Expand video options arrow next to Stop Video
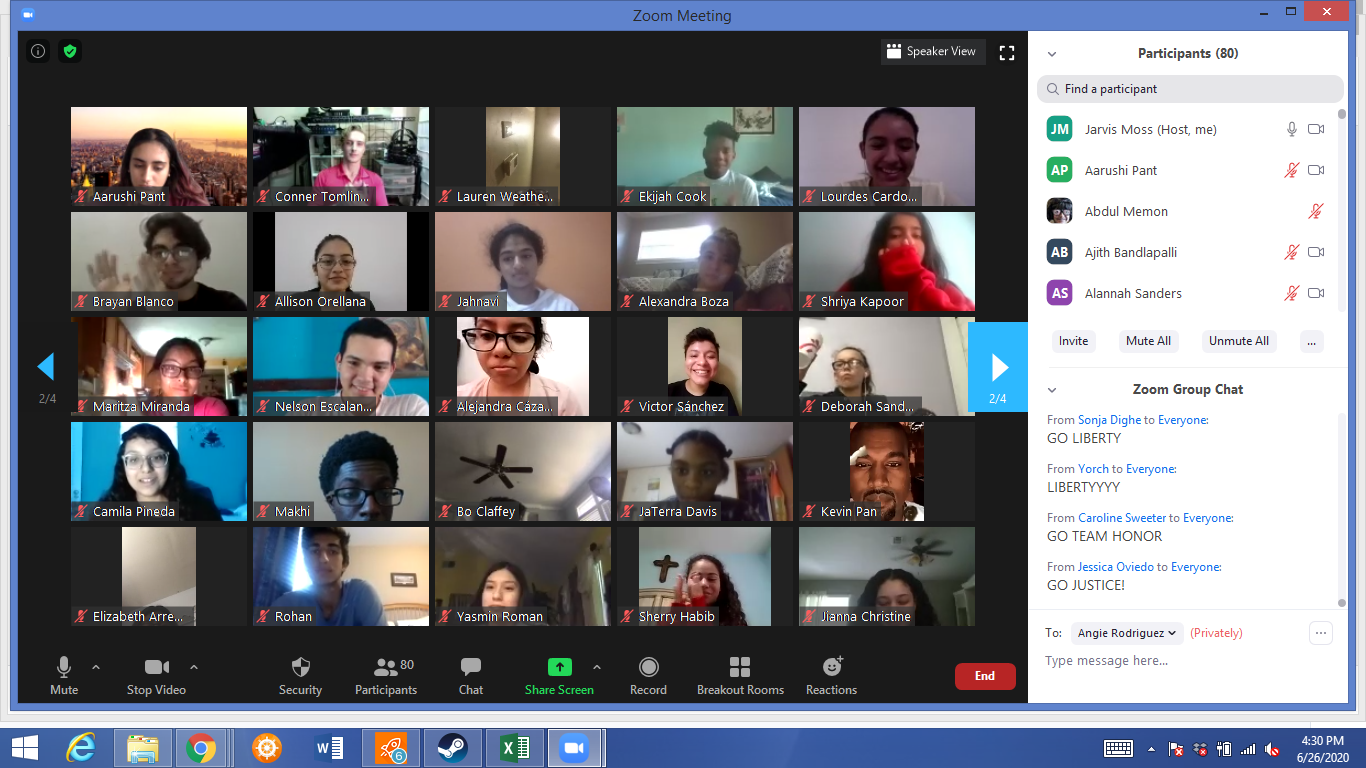This screenshot has height=768, width=1366. [x=194, y=667]
